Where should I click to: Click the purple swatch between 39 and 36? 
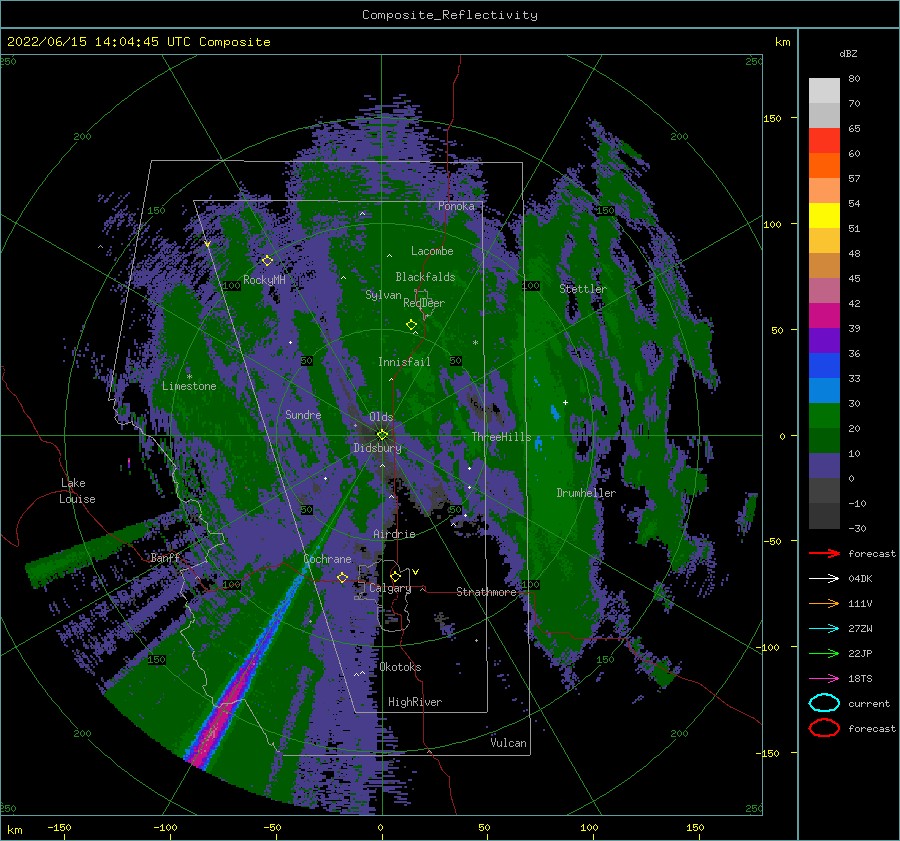pyautogui.click(x=824, y=341)
